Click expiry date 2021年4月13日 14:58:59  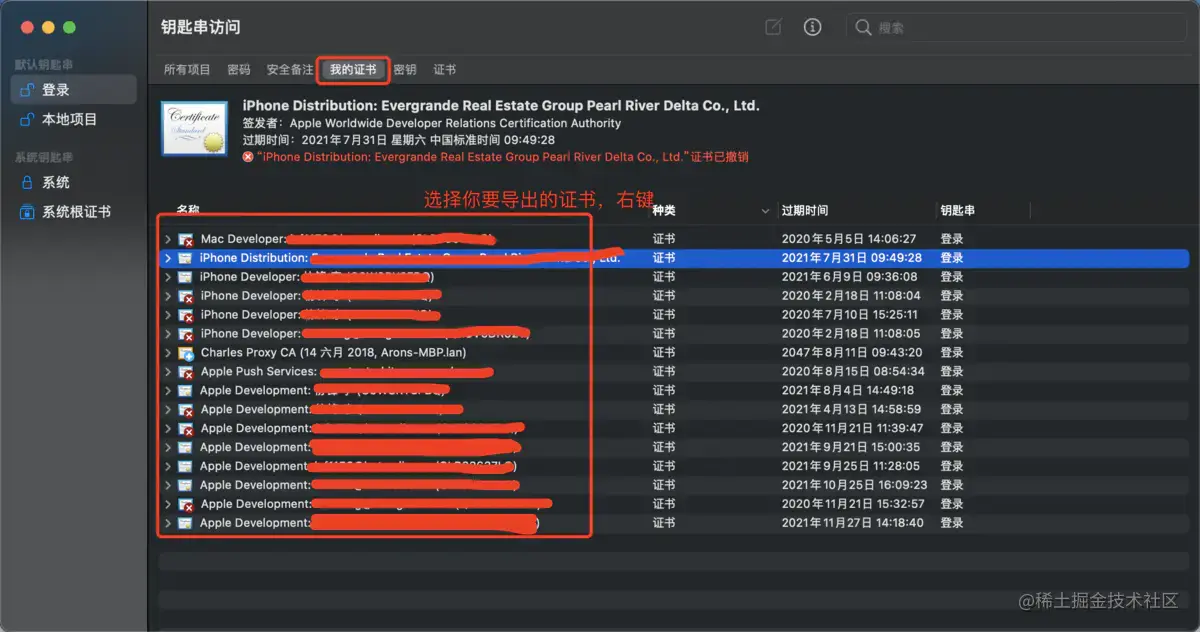tap(853, 410)
